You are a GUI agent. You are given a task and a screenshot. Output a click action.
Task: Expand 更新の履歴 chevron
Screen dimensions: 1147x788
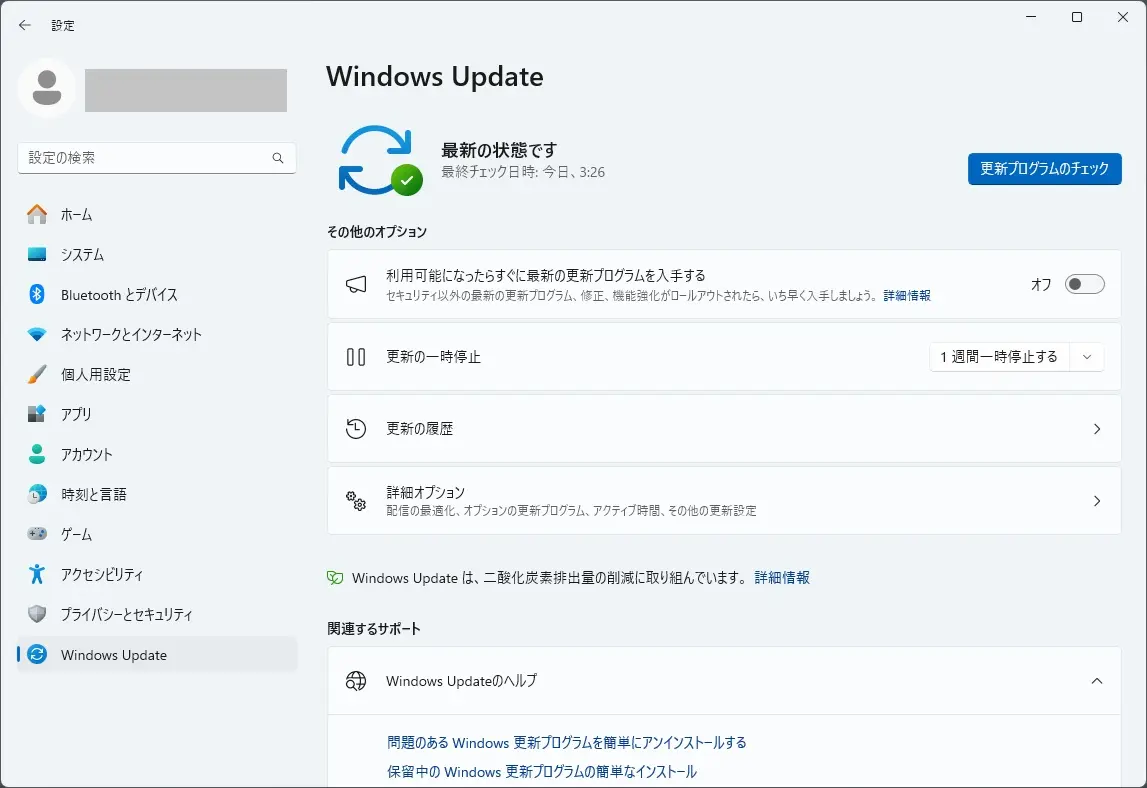pos(1097,429)
